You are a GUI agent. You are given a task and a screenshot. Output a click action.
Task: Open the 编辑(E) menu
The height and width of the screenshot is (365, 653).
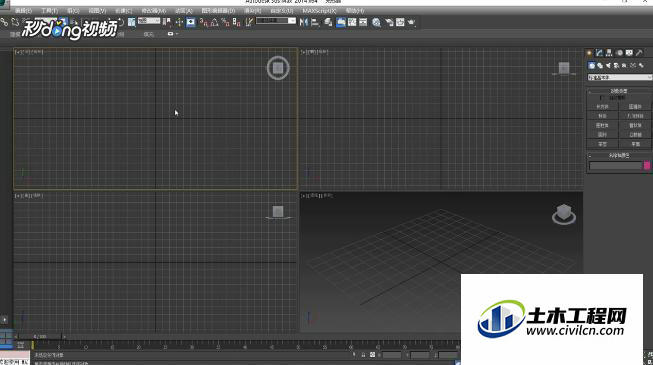pyautogui.click(x=23, y=11)
